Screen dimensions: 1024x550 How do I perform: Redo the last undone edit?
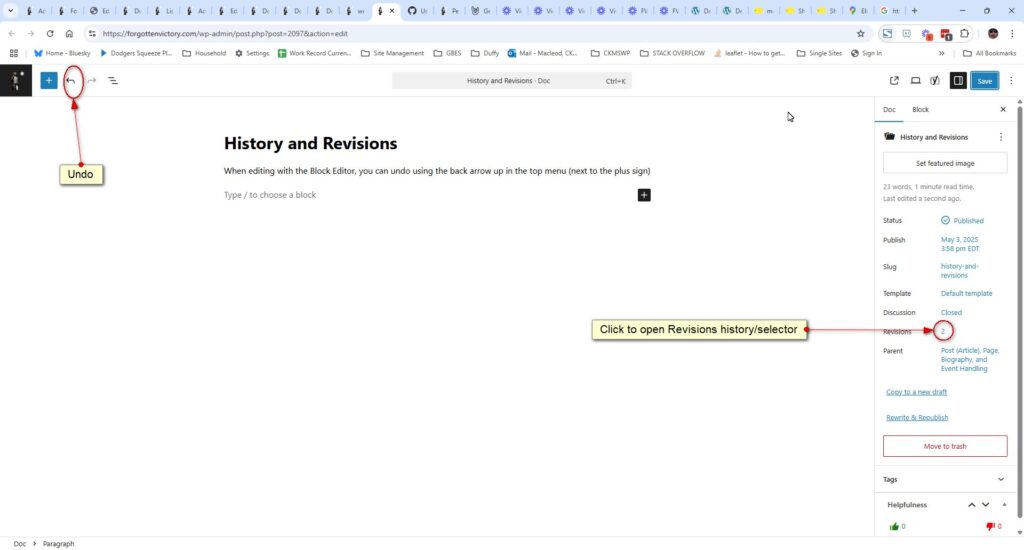(91, 80)
